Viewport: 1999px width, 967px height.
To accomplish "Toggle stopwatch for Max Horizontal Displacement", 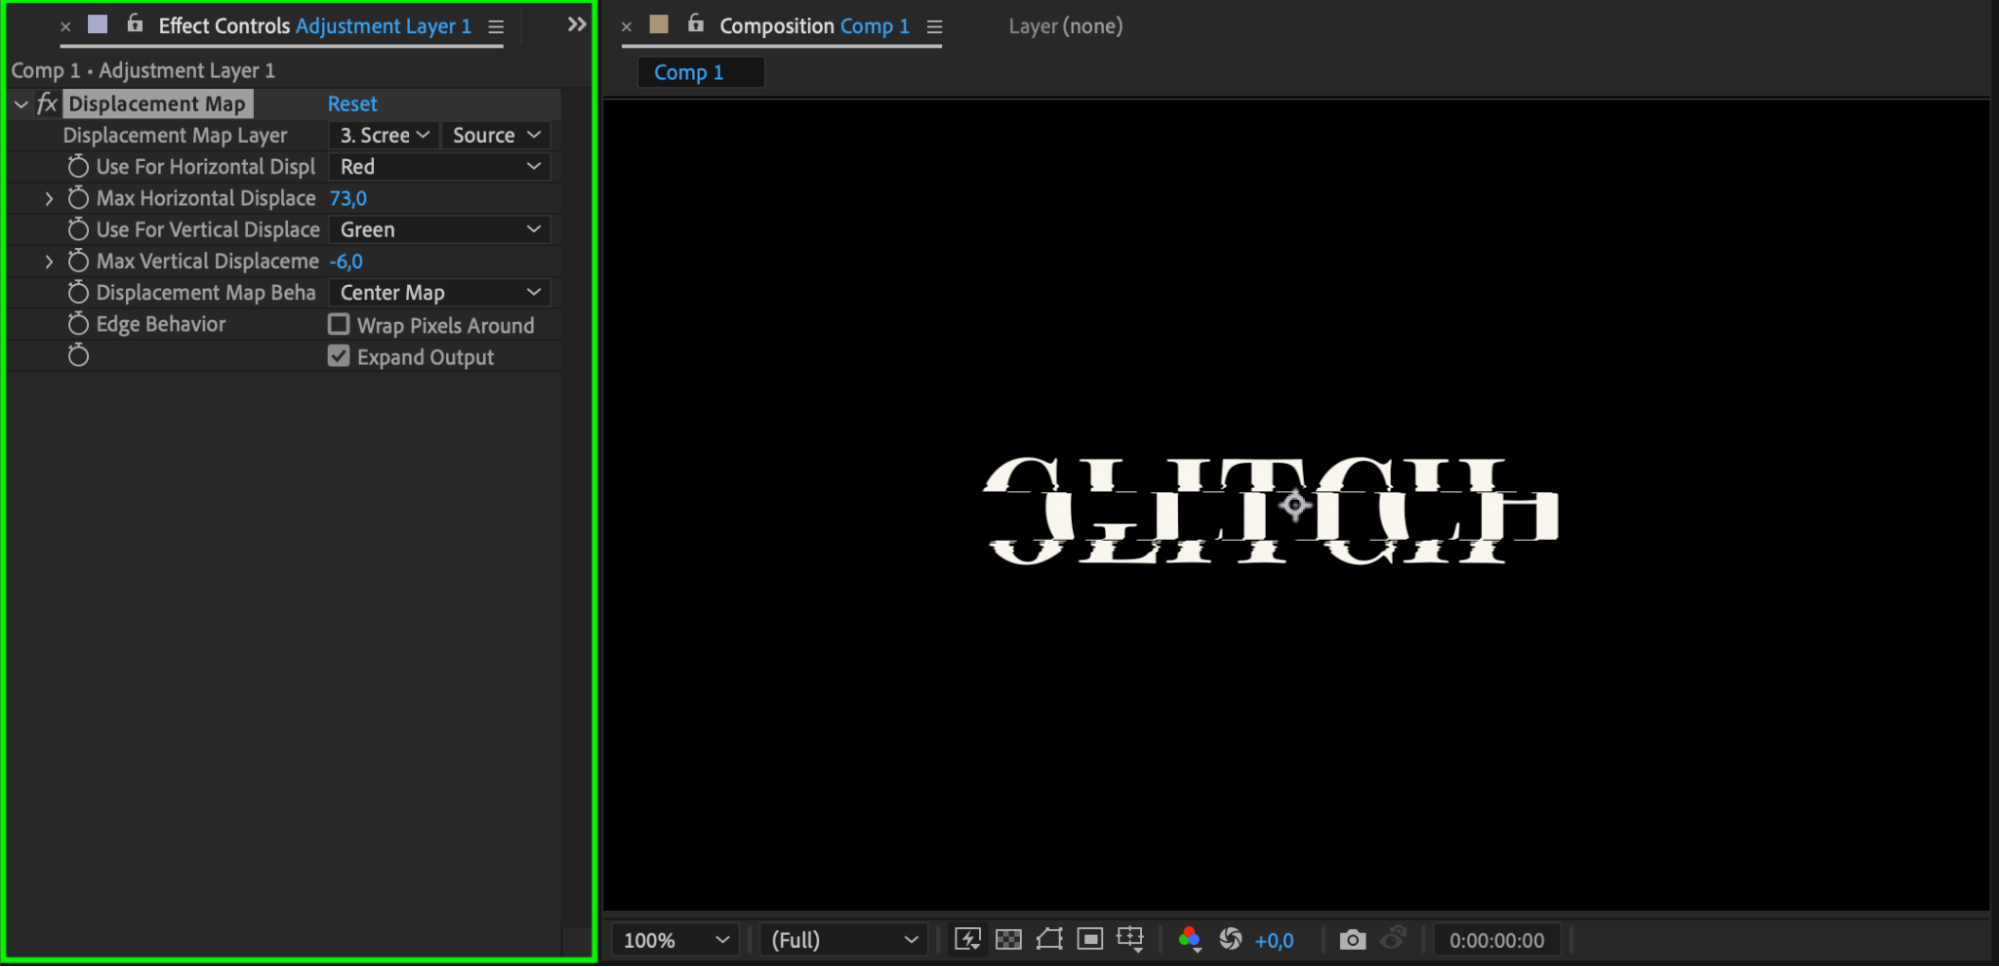I will (78, 198).
